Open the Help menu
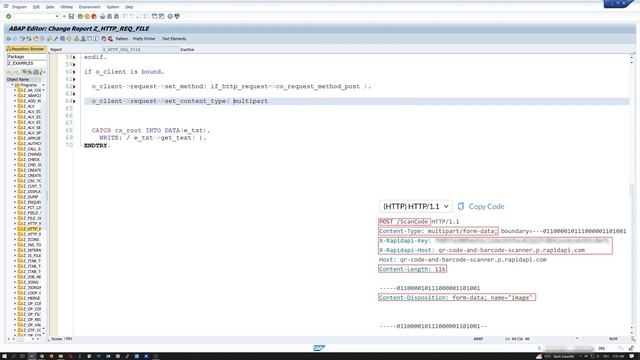Image resolution: width=640 pixels, height=360 pixels. point(129,7)
